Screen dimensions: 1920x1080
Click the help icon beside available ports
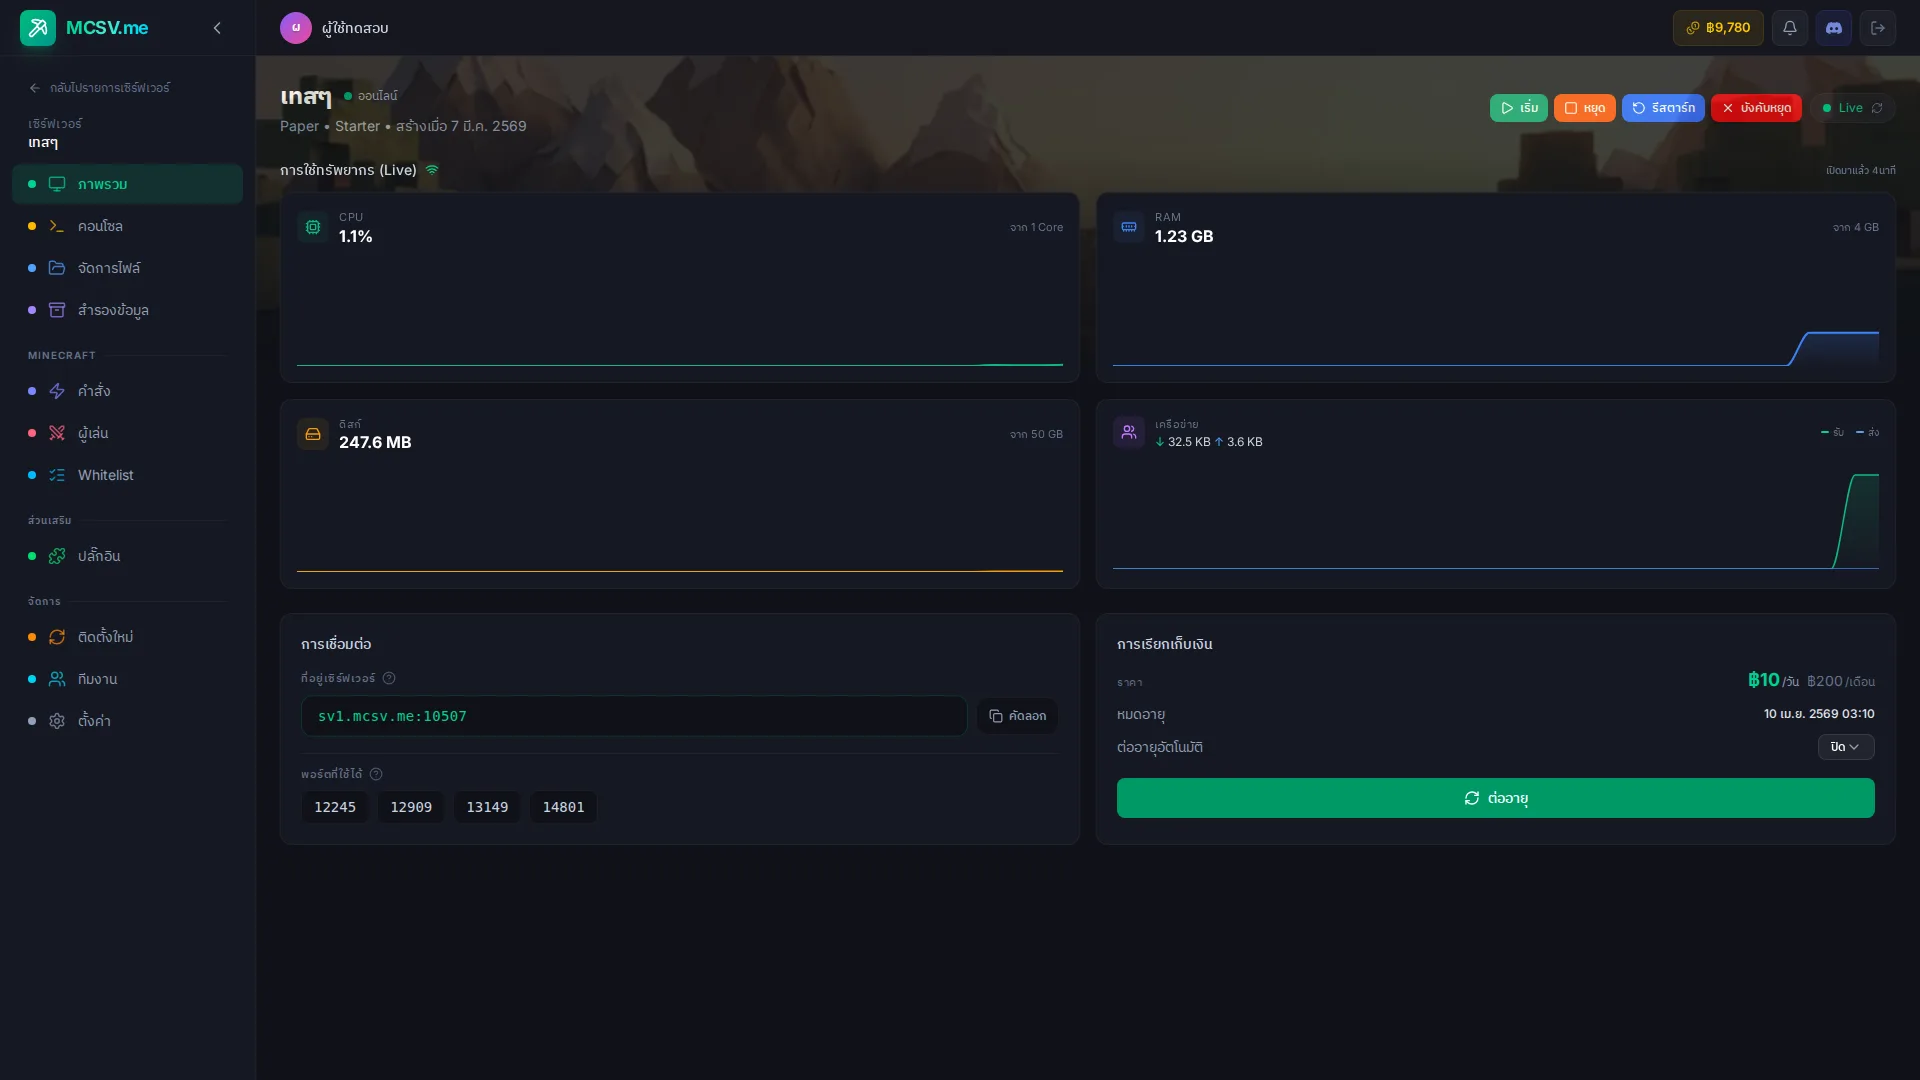pos(376,774)
